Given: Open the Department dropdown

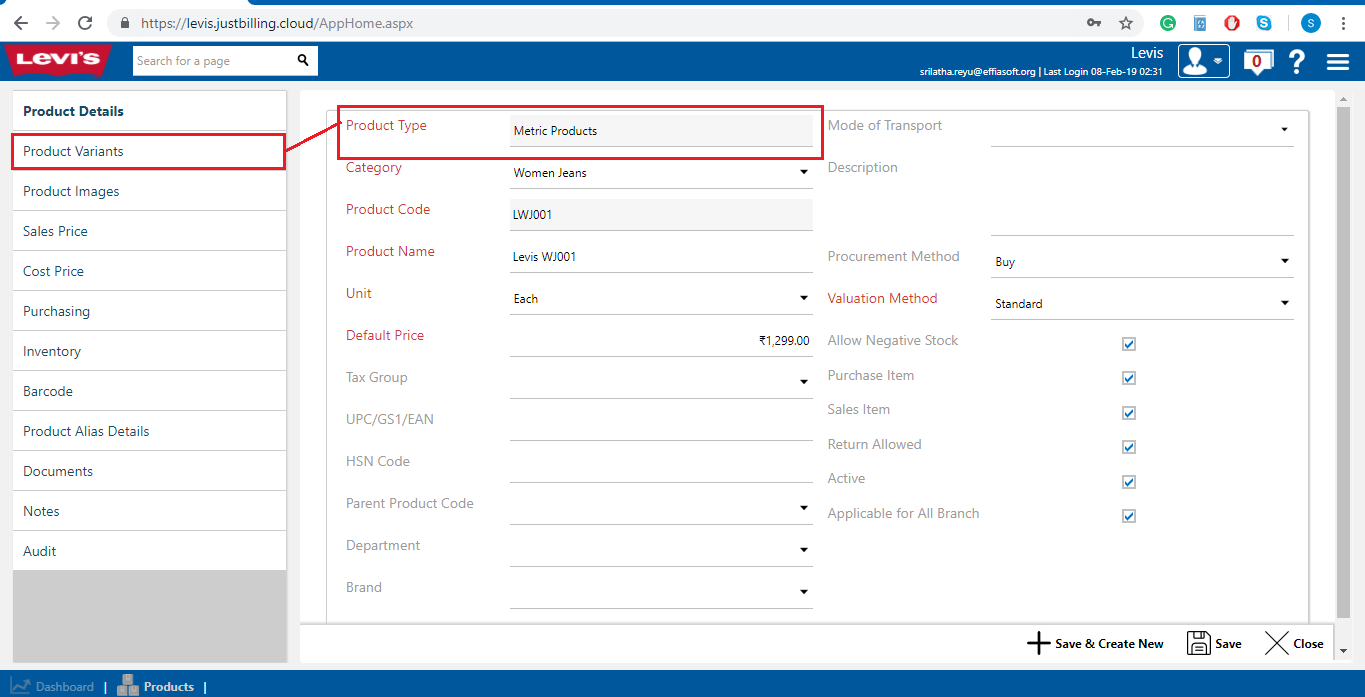Looking at the screenshot, I should point(661,550).
